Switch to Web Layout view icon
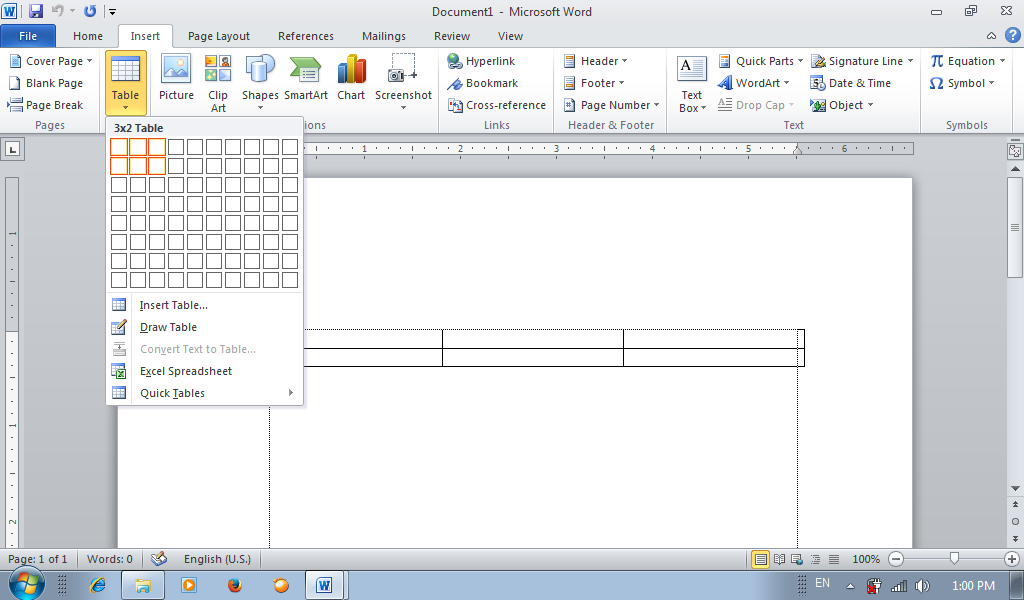This screenshot has height=600, width=1024. 797,559
